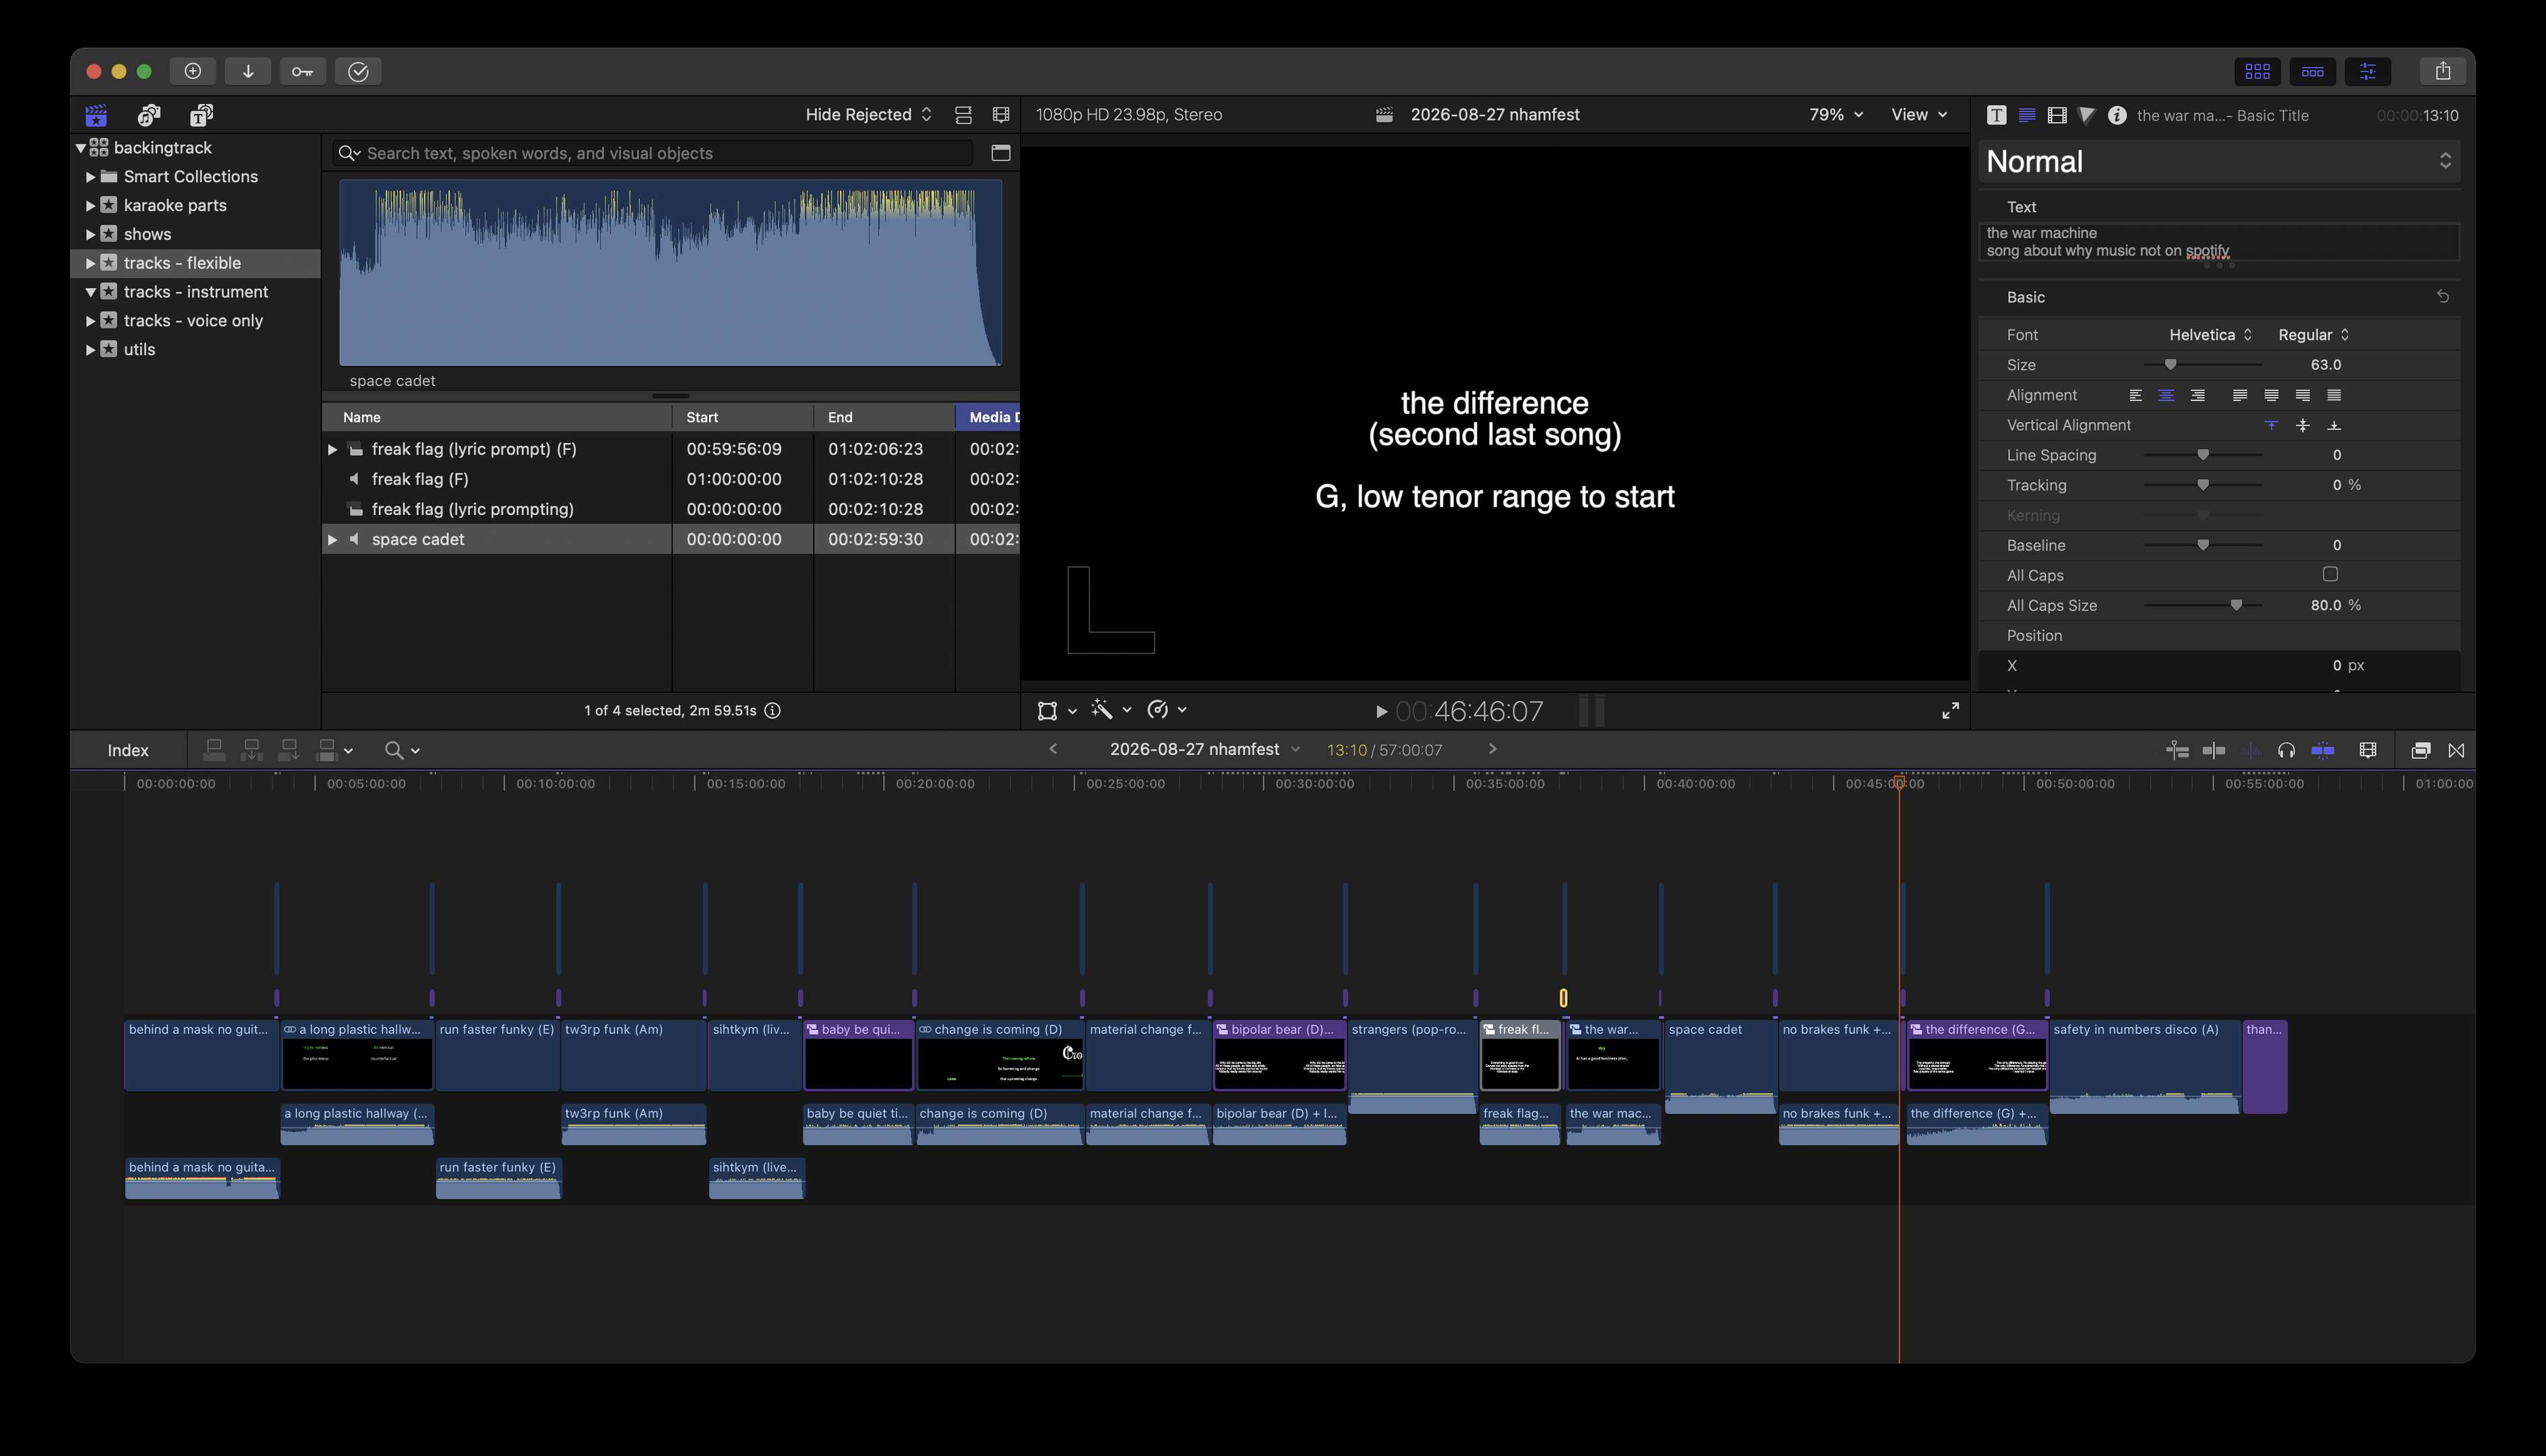The height and width of the screenshot is (1456, 2546).
Task: Expand karaoke parts event
Action: pos(90,206)
